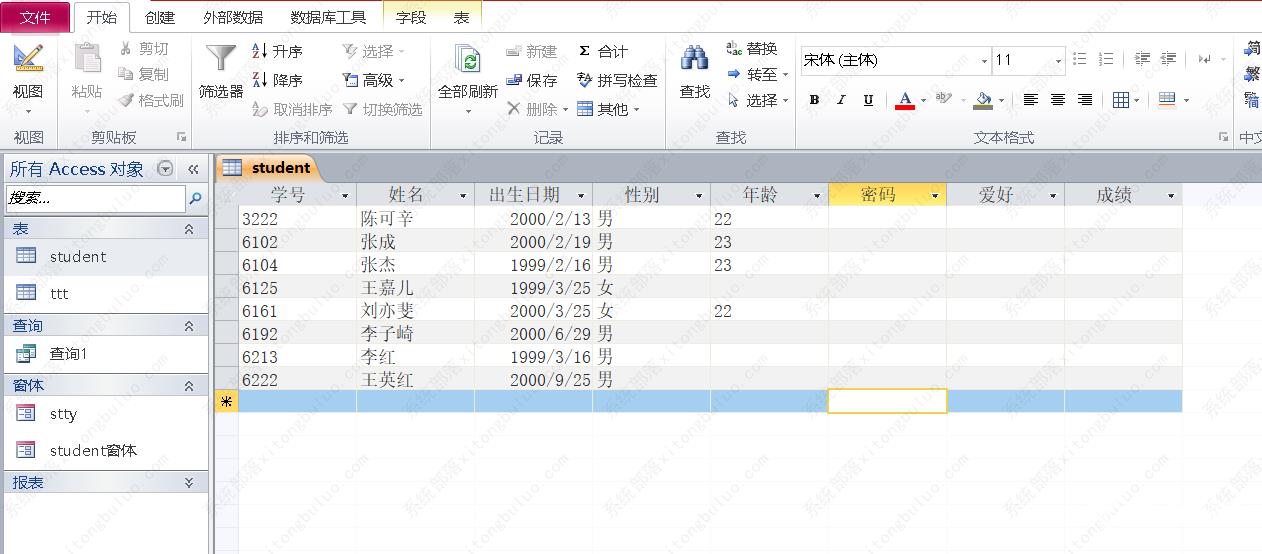Click the navigation pane 搜索 search box
The height and width of the screenshot is (554, 1262).
[x=96, y=198]
